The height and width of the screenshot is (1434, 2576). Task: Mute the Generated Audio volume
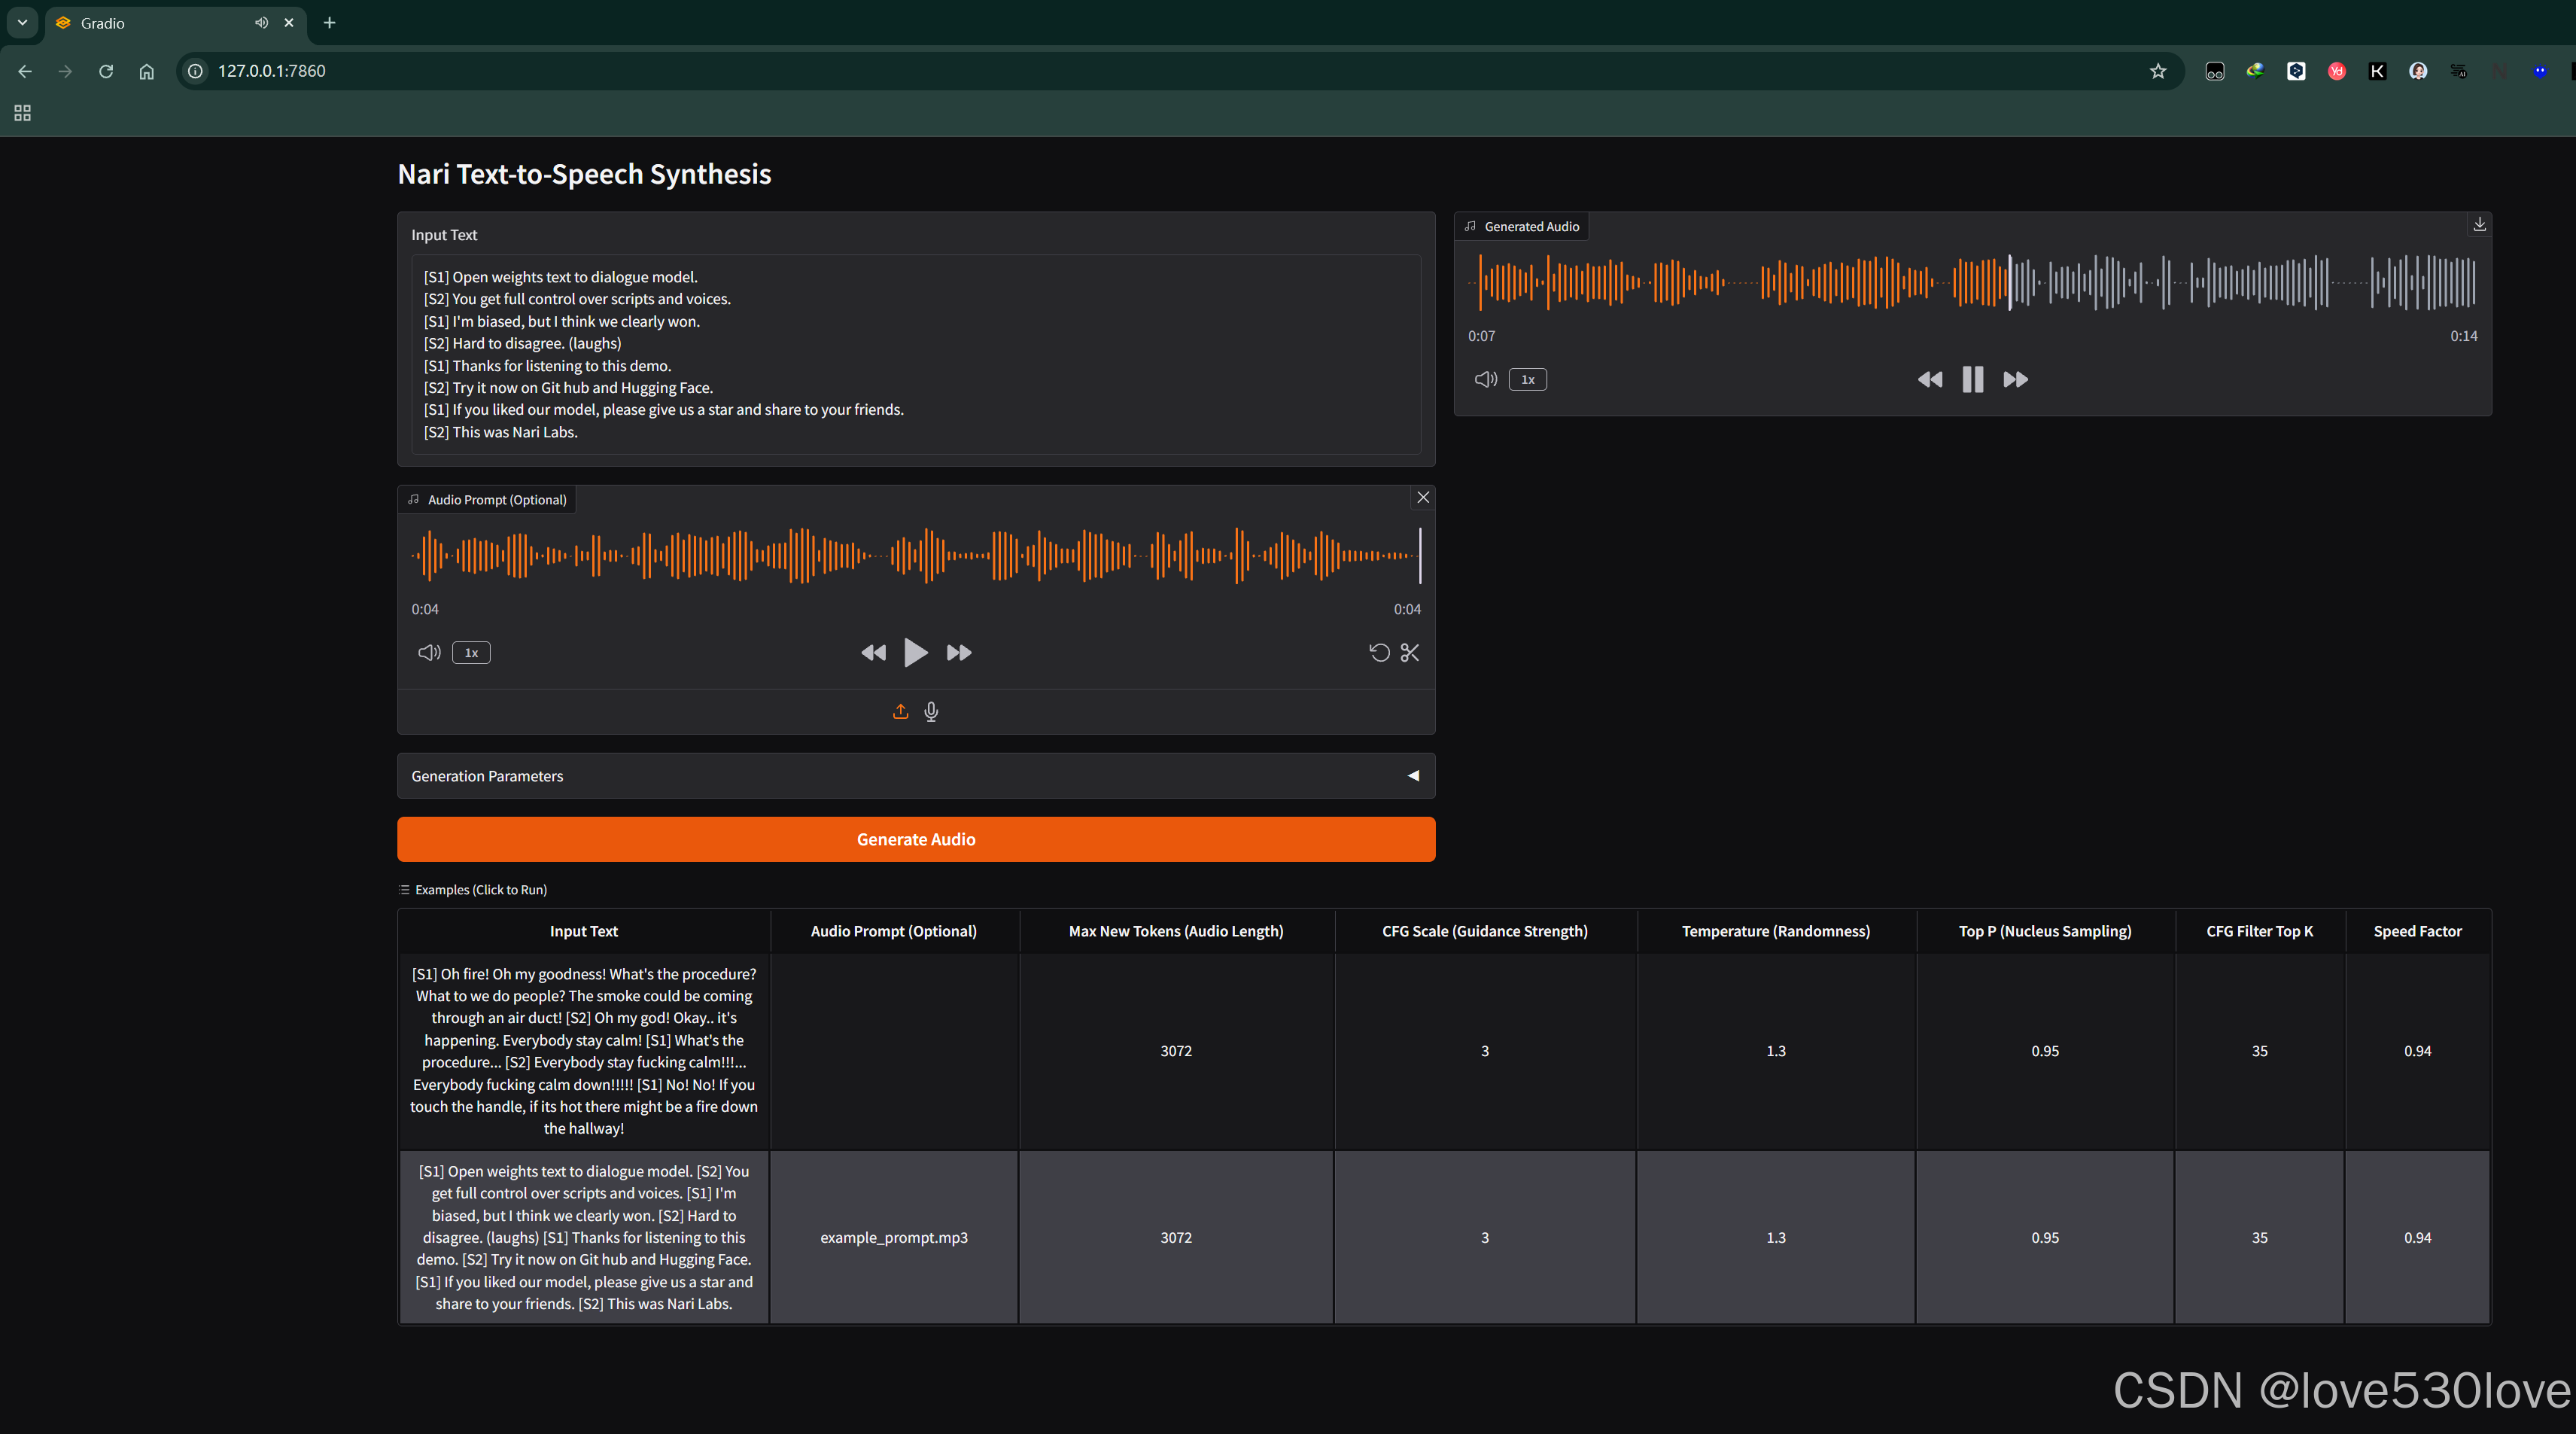[x=1485, y=379]
